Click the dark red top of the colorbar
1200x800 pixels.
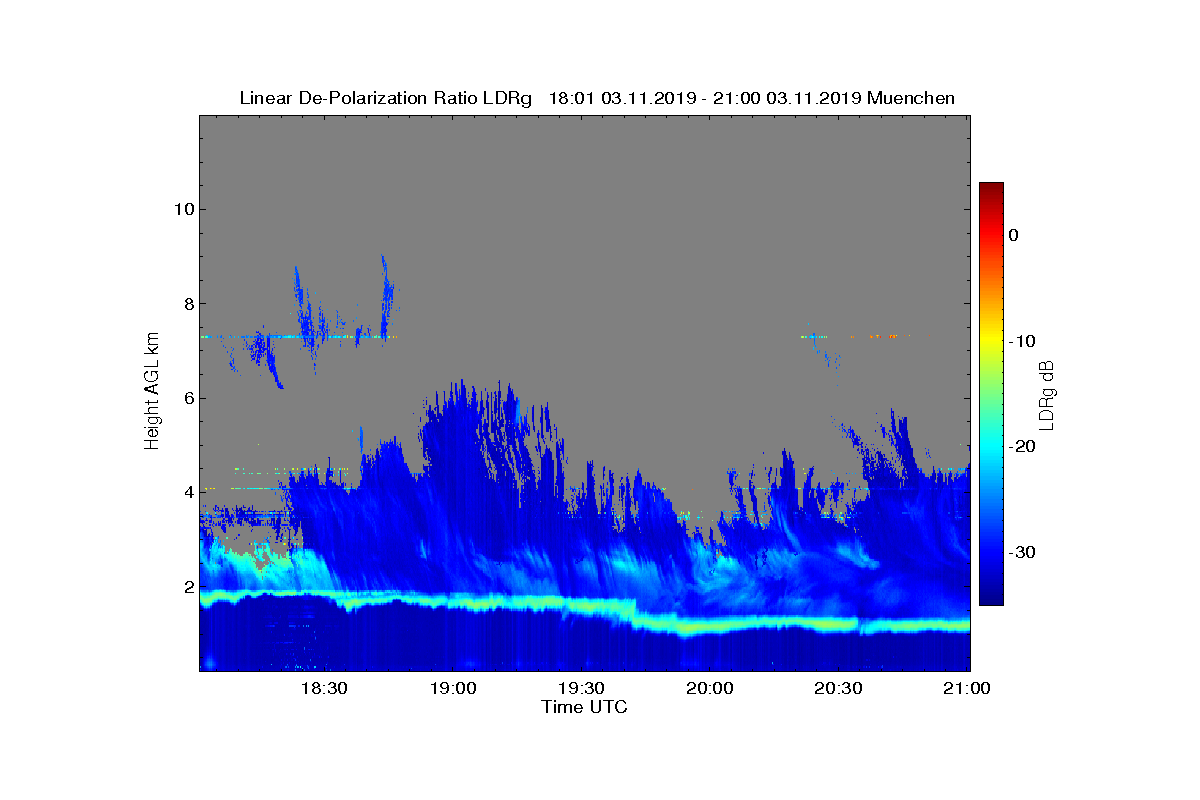[x=991, y=188]
